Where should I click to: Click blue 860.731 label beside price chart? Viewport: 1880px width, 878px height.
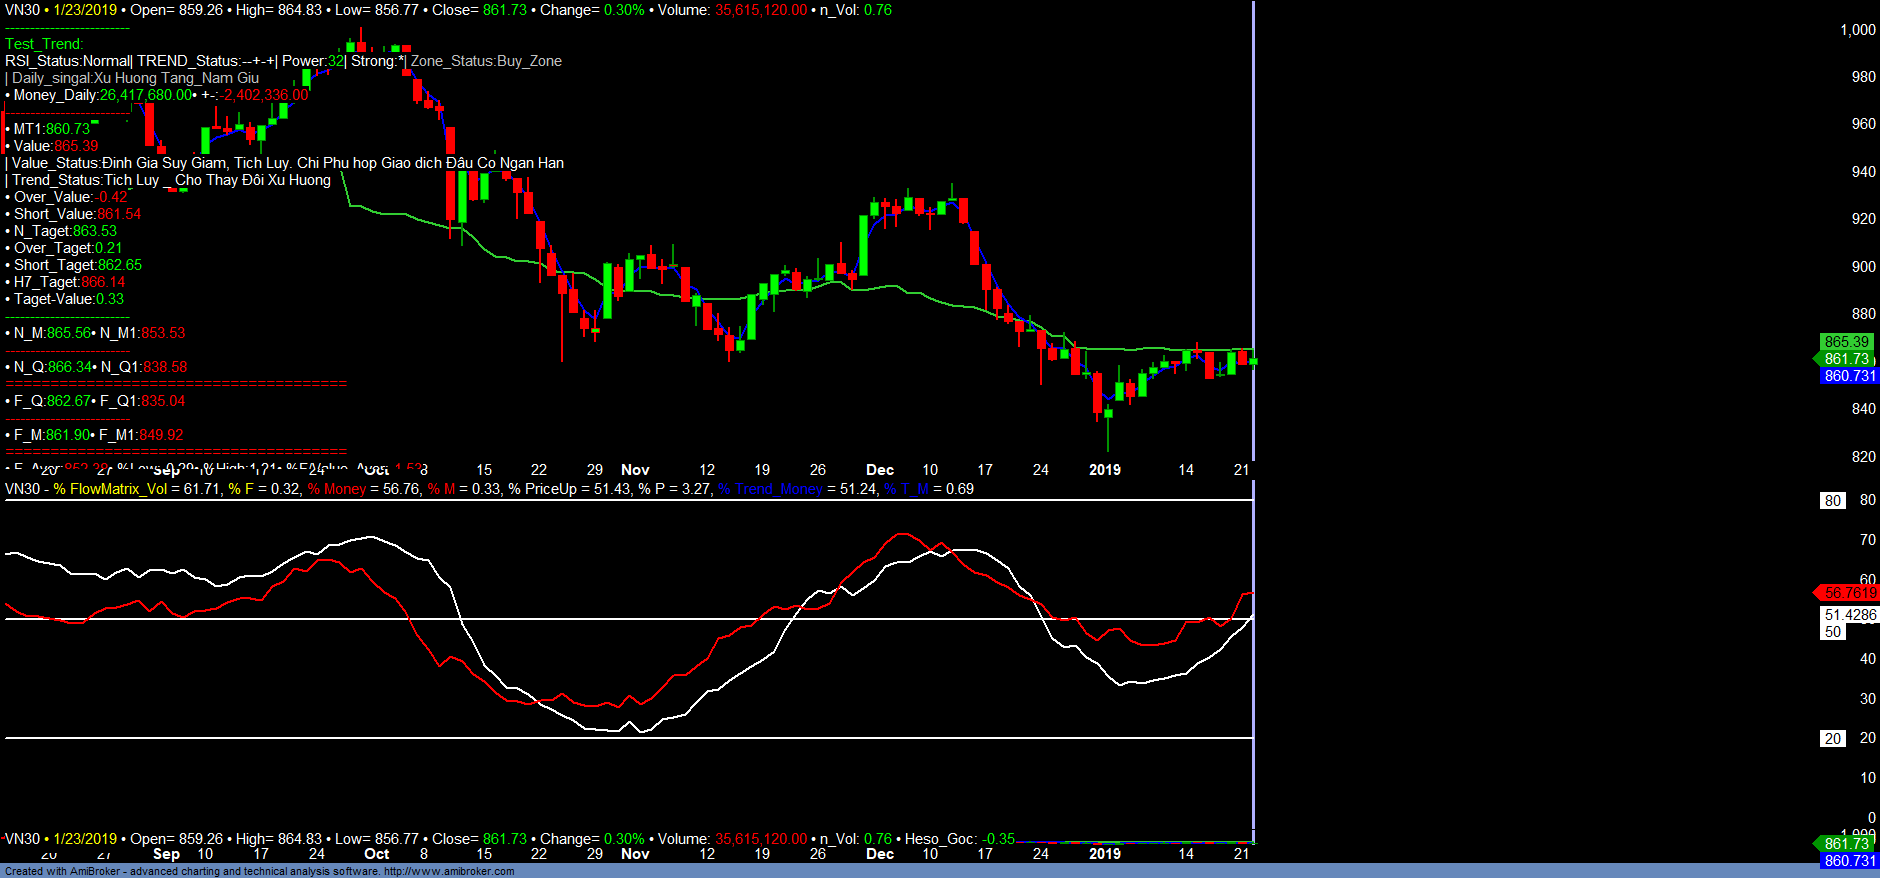[1849, 376]
